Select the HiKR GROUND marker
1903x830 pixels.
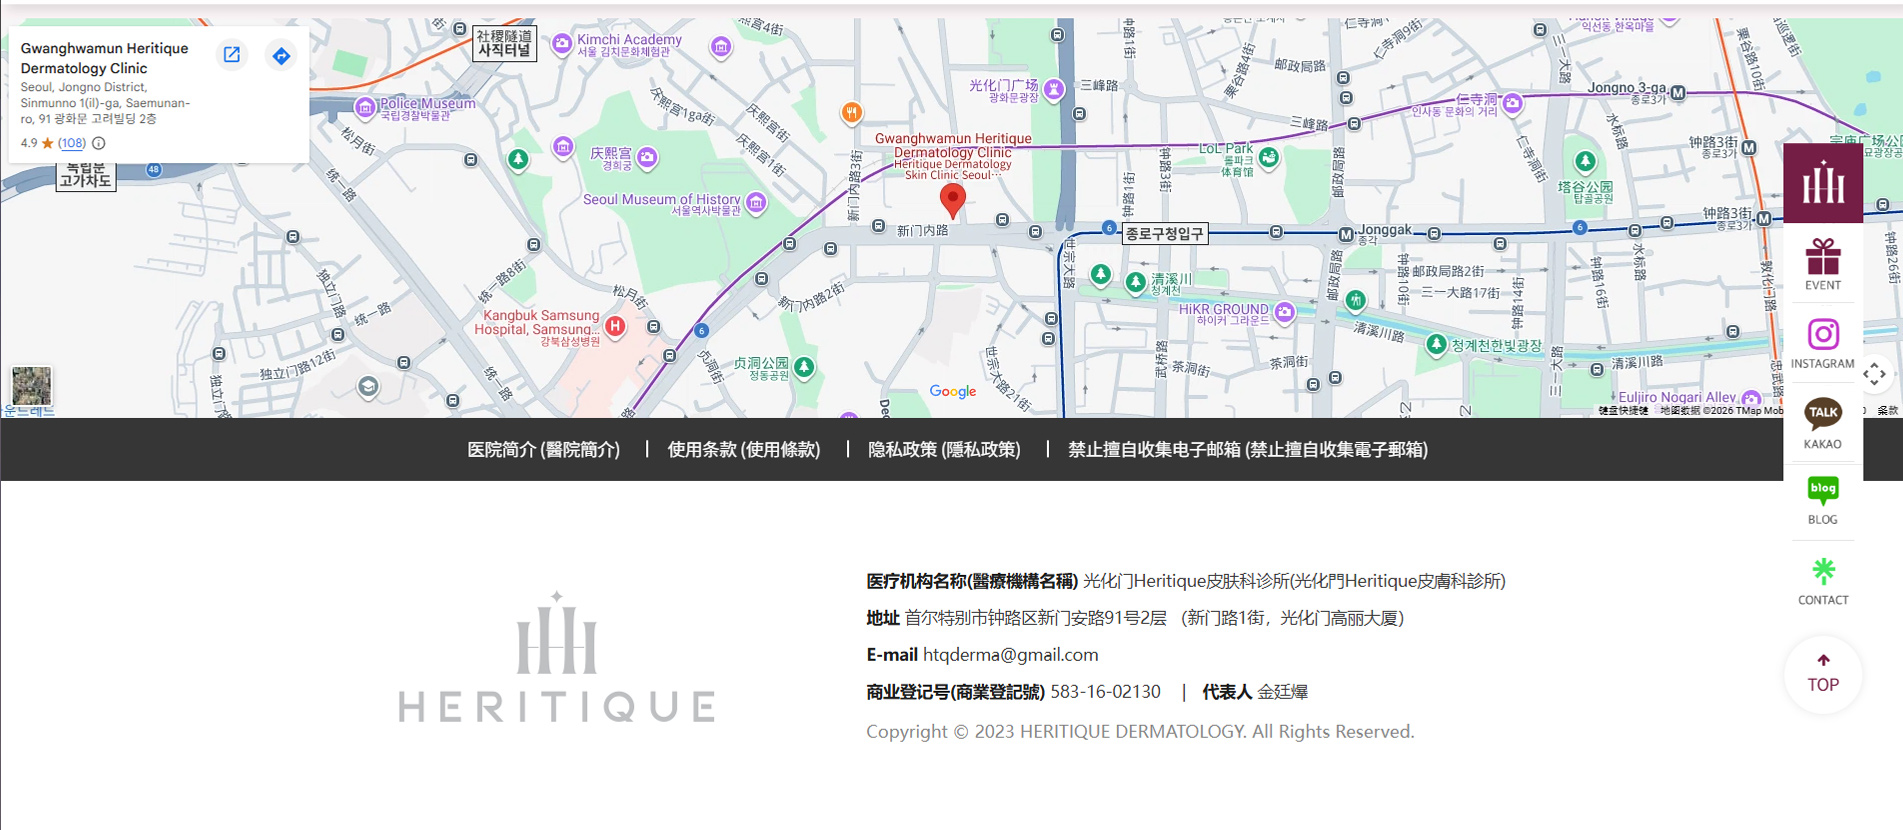(x=1285, y=313)
